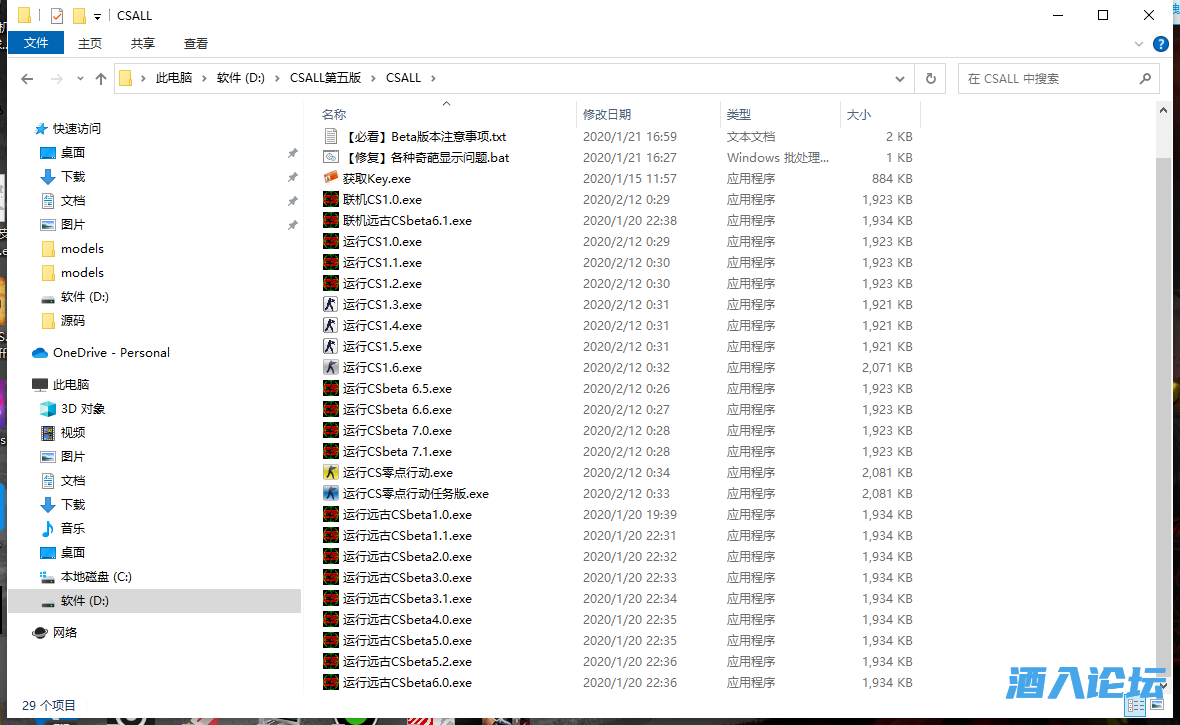Go back to the previous folder
The height and width of the screenshot is (725, 1180).
click(27, 78)
